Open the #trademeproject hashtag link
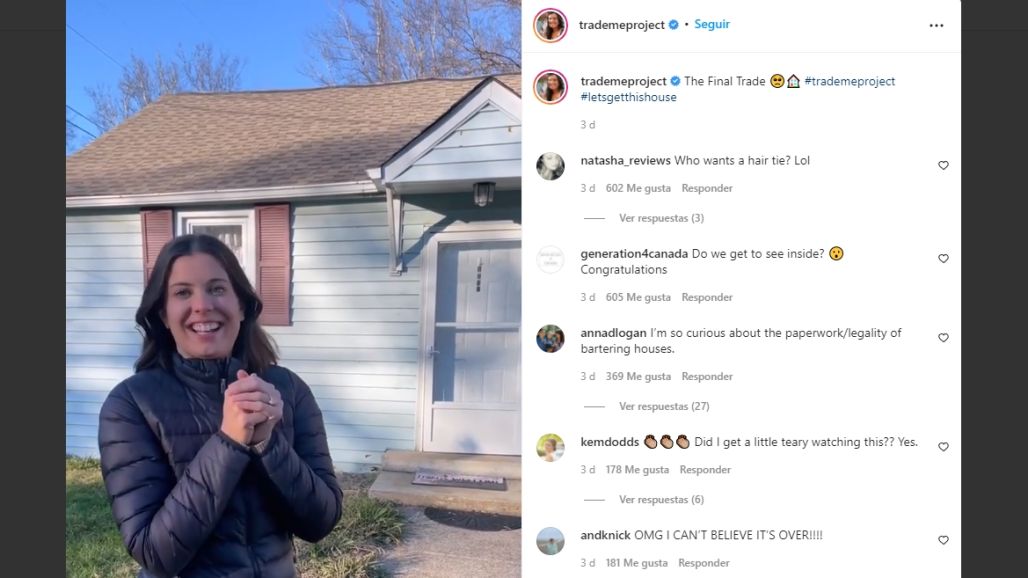 849,81
